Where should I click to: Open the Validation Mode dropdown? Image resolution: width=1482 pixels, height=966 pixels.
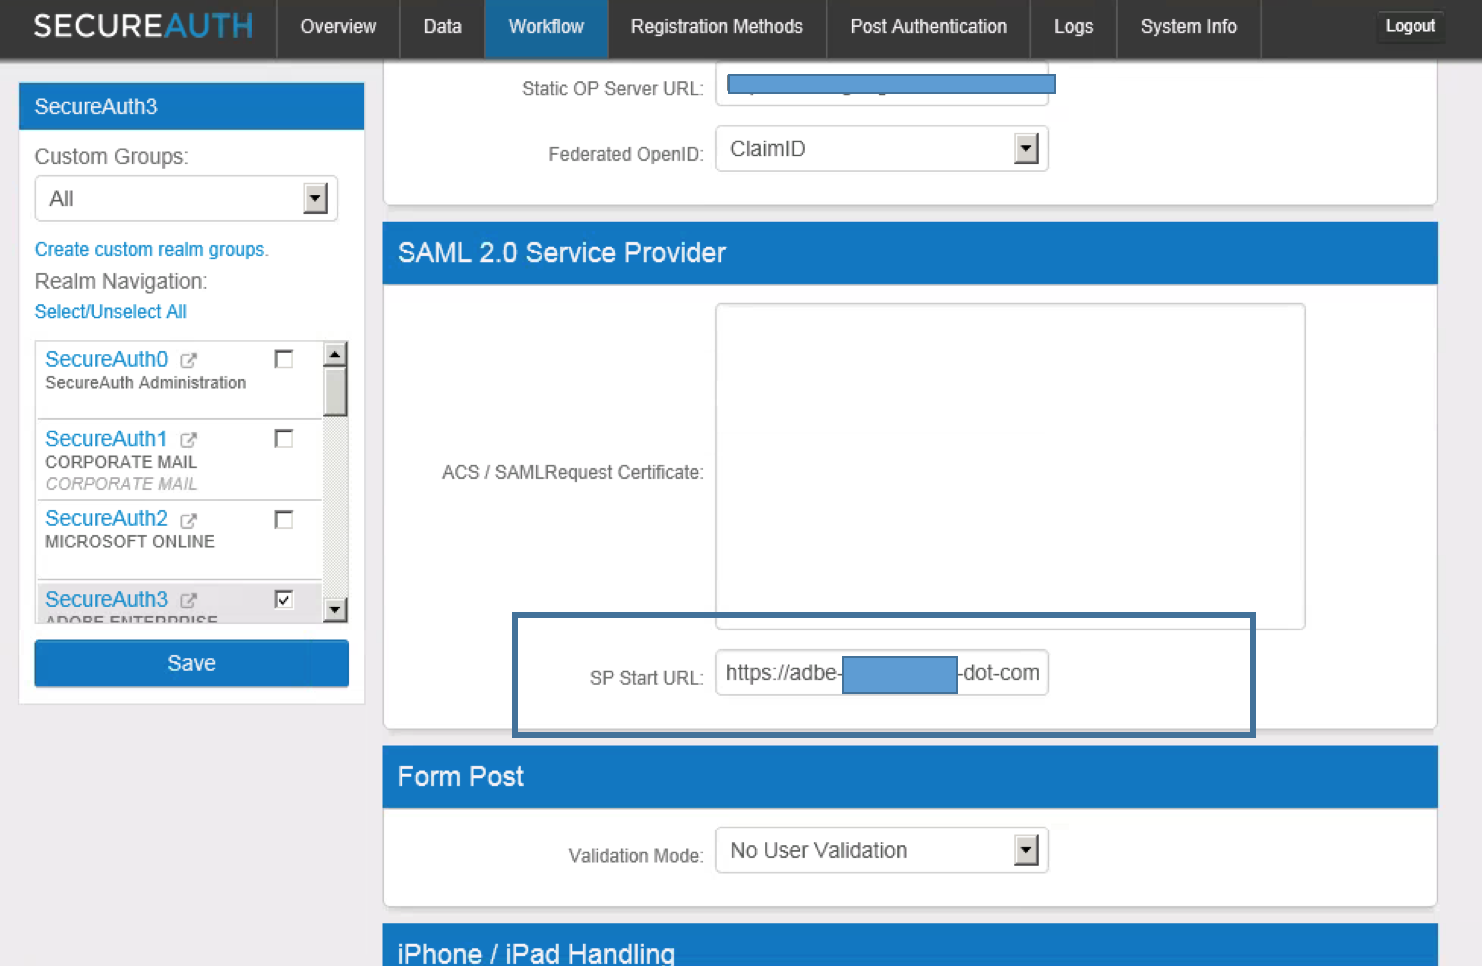click(1026, 850)
